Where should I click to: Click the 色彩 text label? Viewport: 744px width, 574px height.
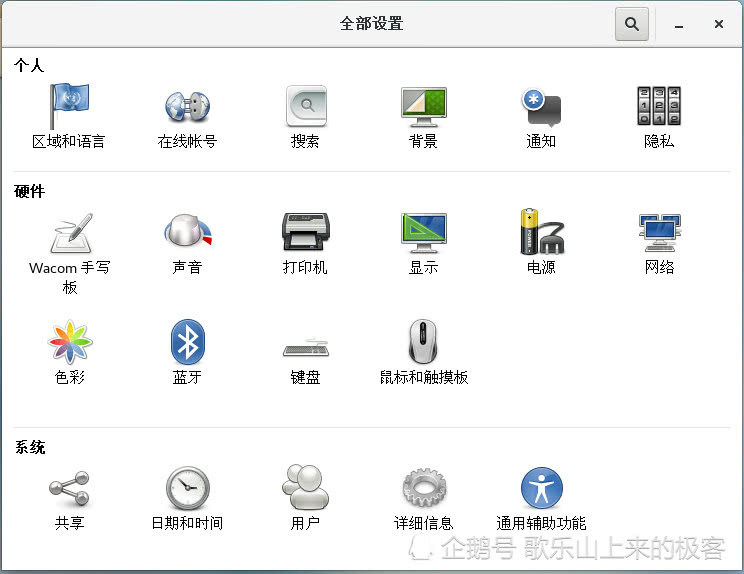(70, 377)
